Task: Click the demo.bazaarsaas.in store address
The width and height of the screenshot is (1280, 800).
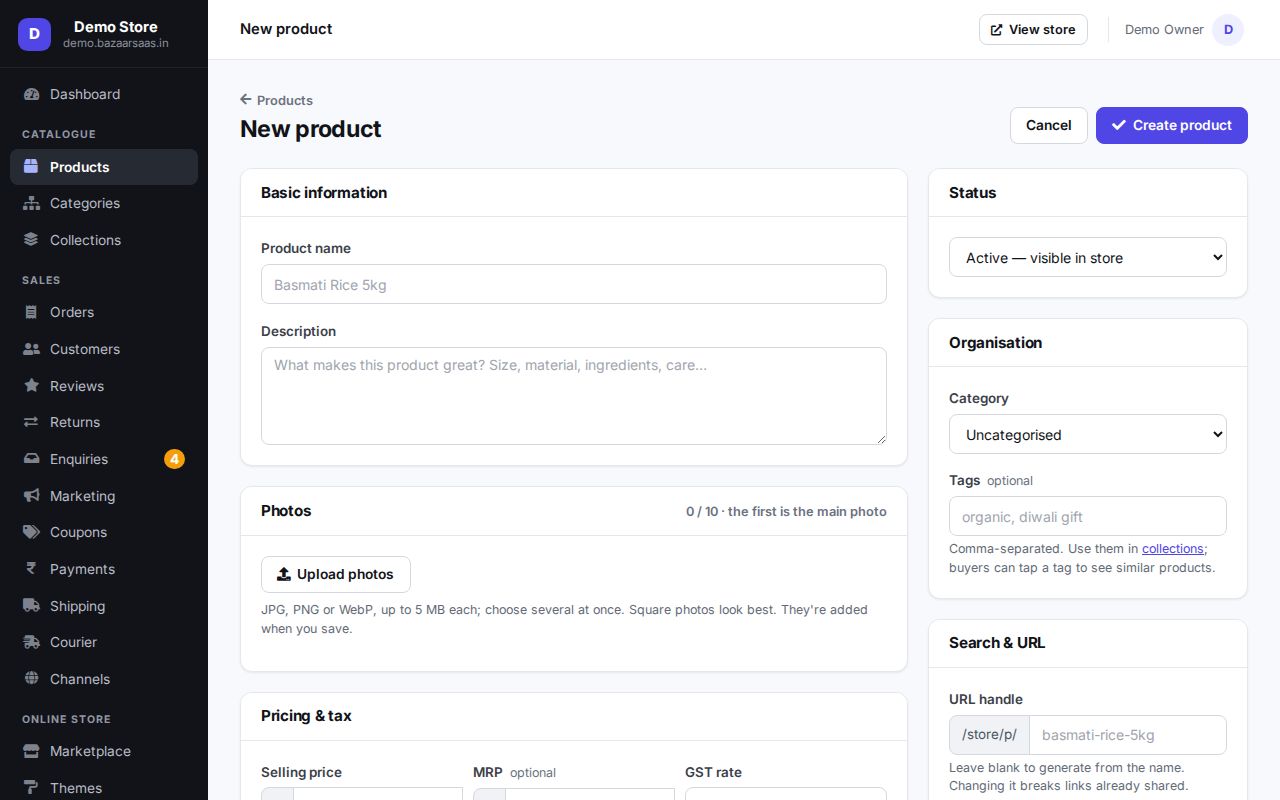Action: point(116,43)
